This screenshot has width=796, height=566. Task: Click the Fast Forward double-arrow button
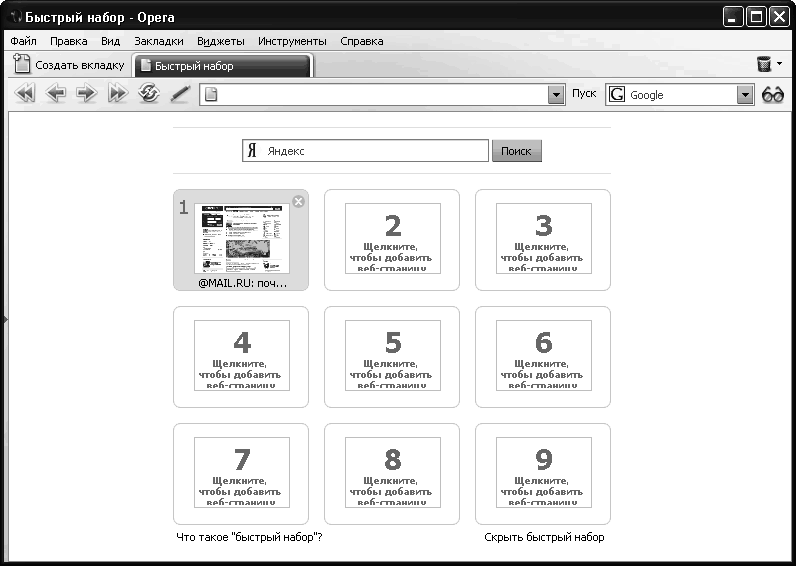click(118, 94)
